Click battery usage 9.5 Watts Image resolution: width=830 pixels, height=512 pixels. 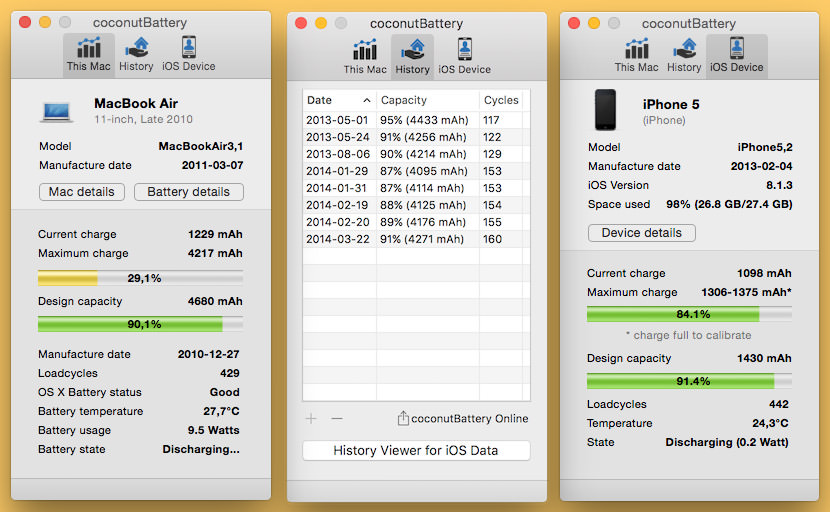coord(213,430)
